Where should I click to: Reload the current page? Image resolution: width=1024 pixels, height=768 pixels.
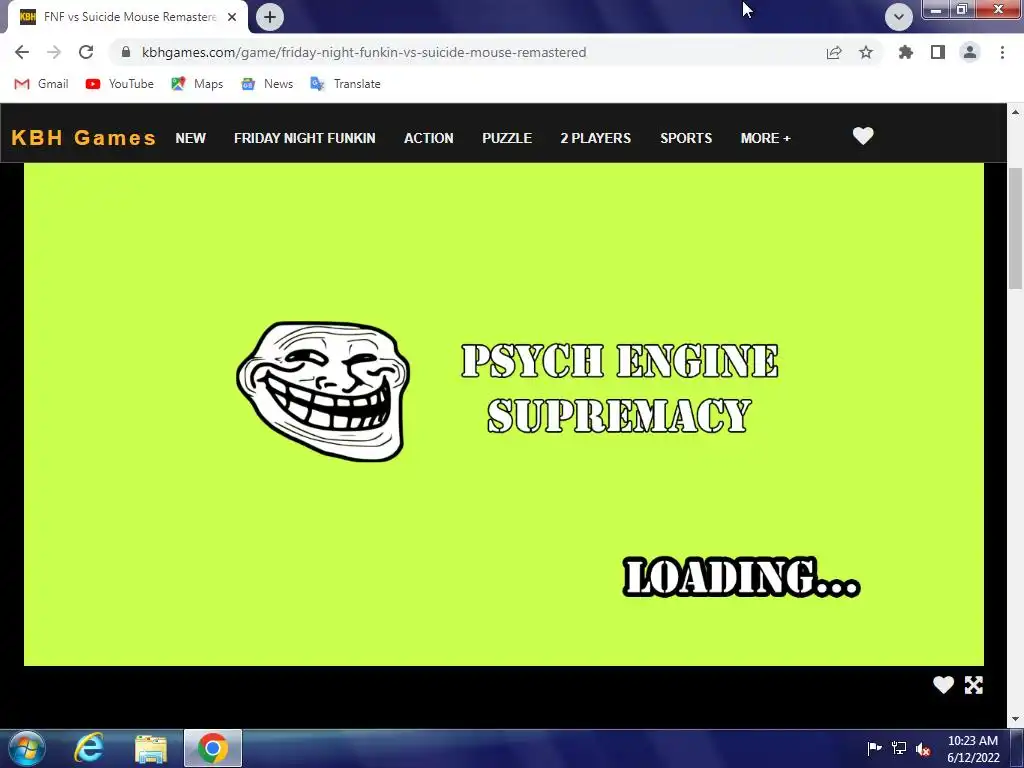coord(86,52)
